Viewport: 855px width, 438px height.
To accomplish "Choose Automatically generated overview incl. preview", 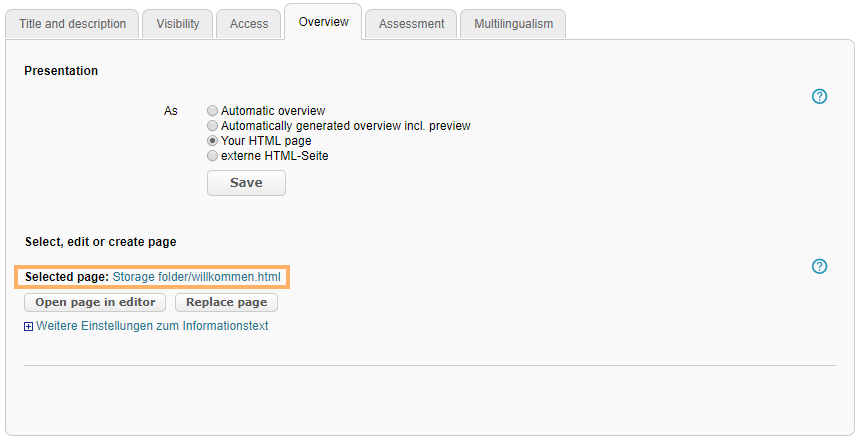I will click(x=212, y=126).
